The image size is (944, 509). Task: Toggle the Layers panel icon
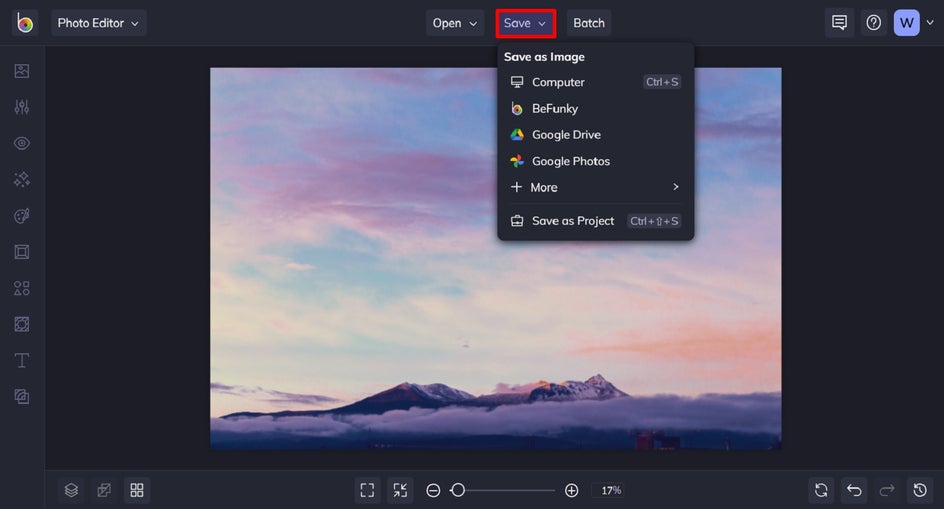pyautogui.click(x=71, y=490)
